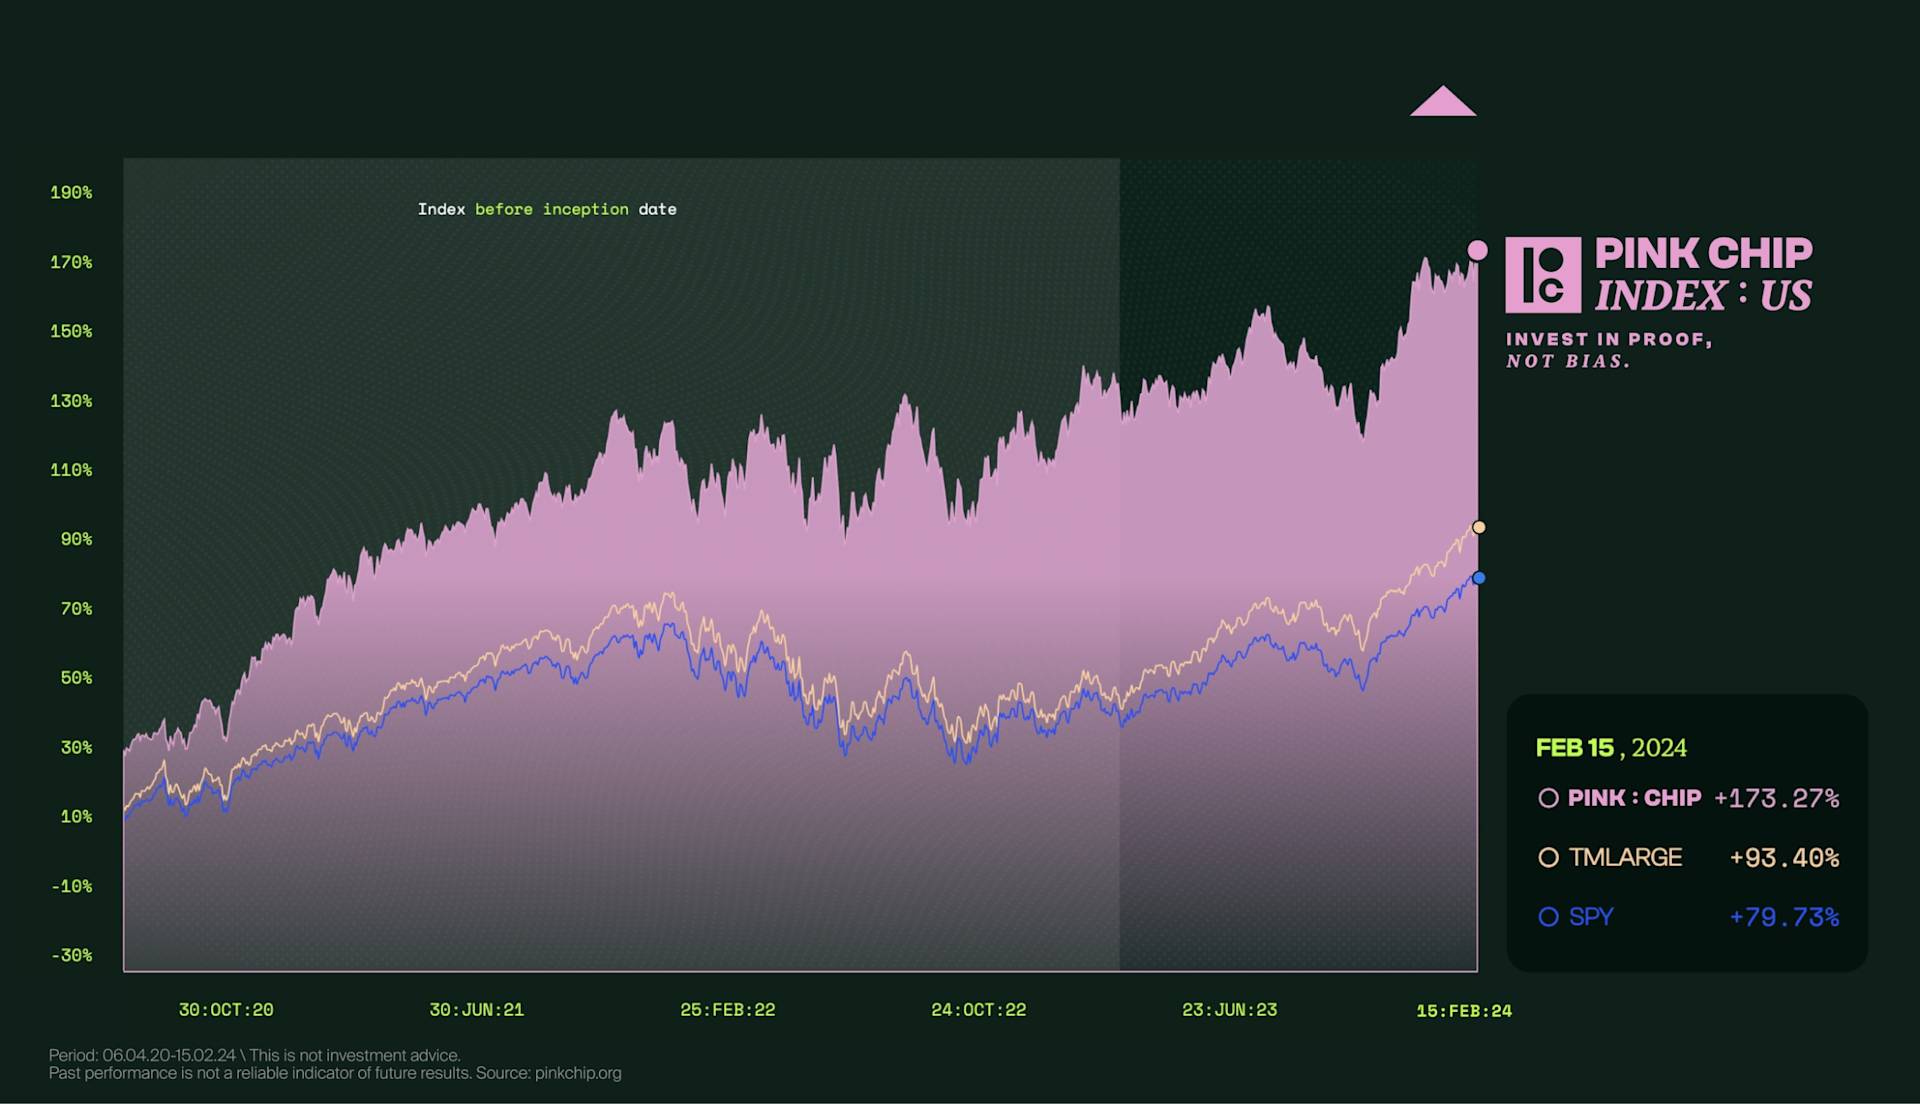Click the tan endpoint dot on TMLARGE line
The image size is (1920, 1104).
pos(1477,525)
